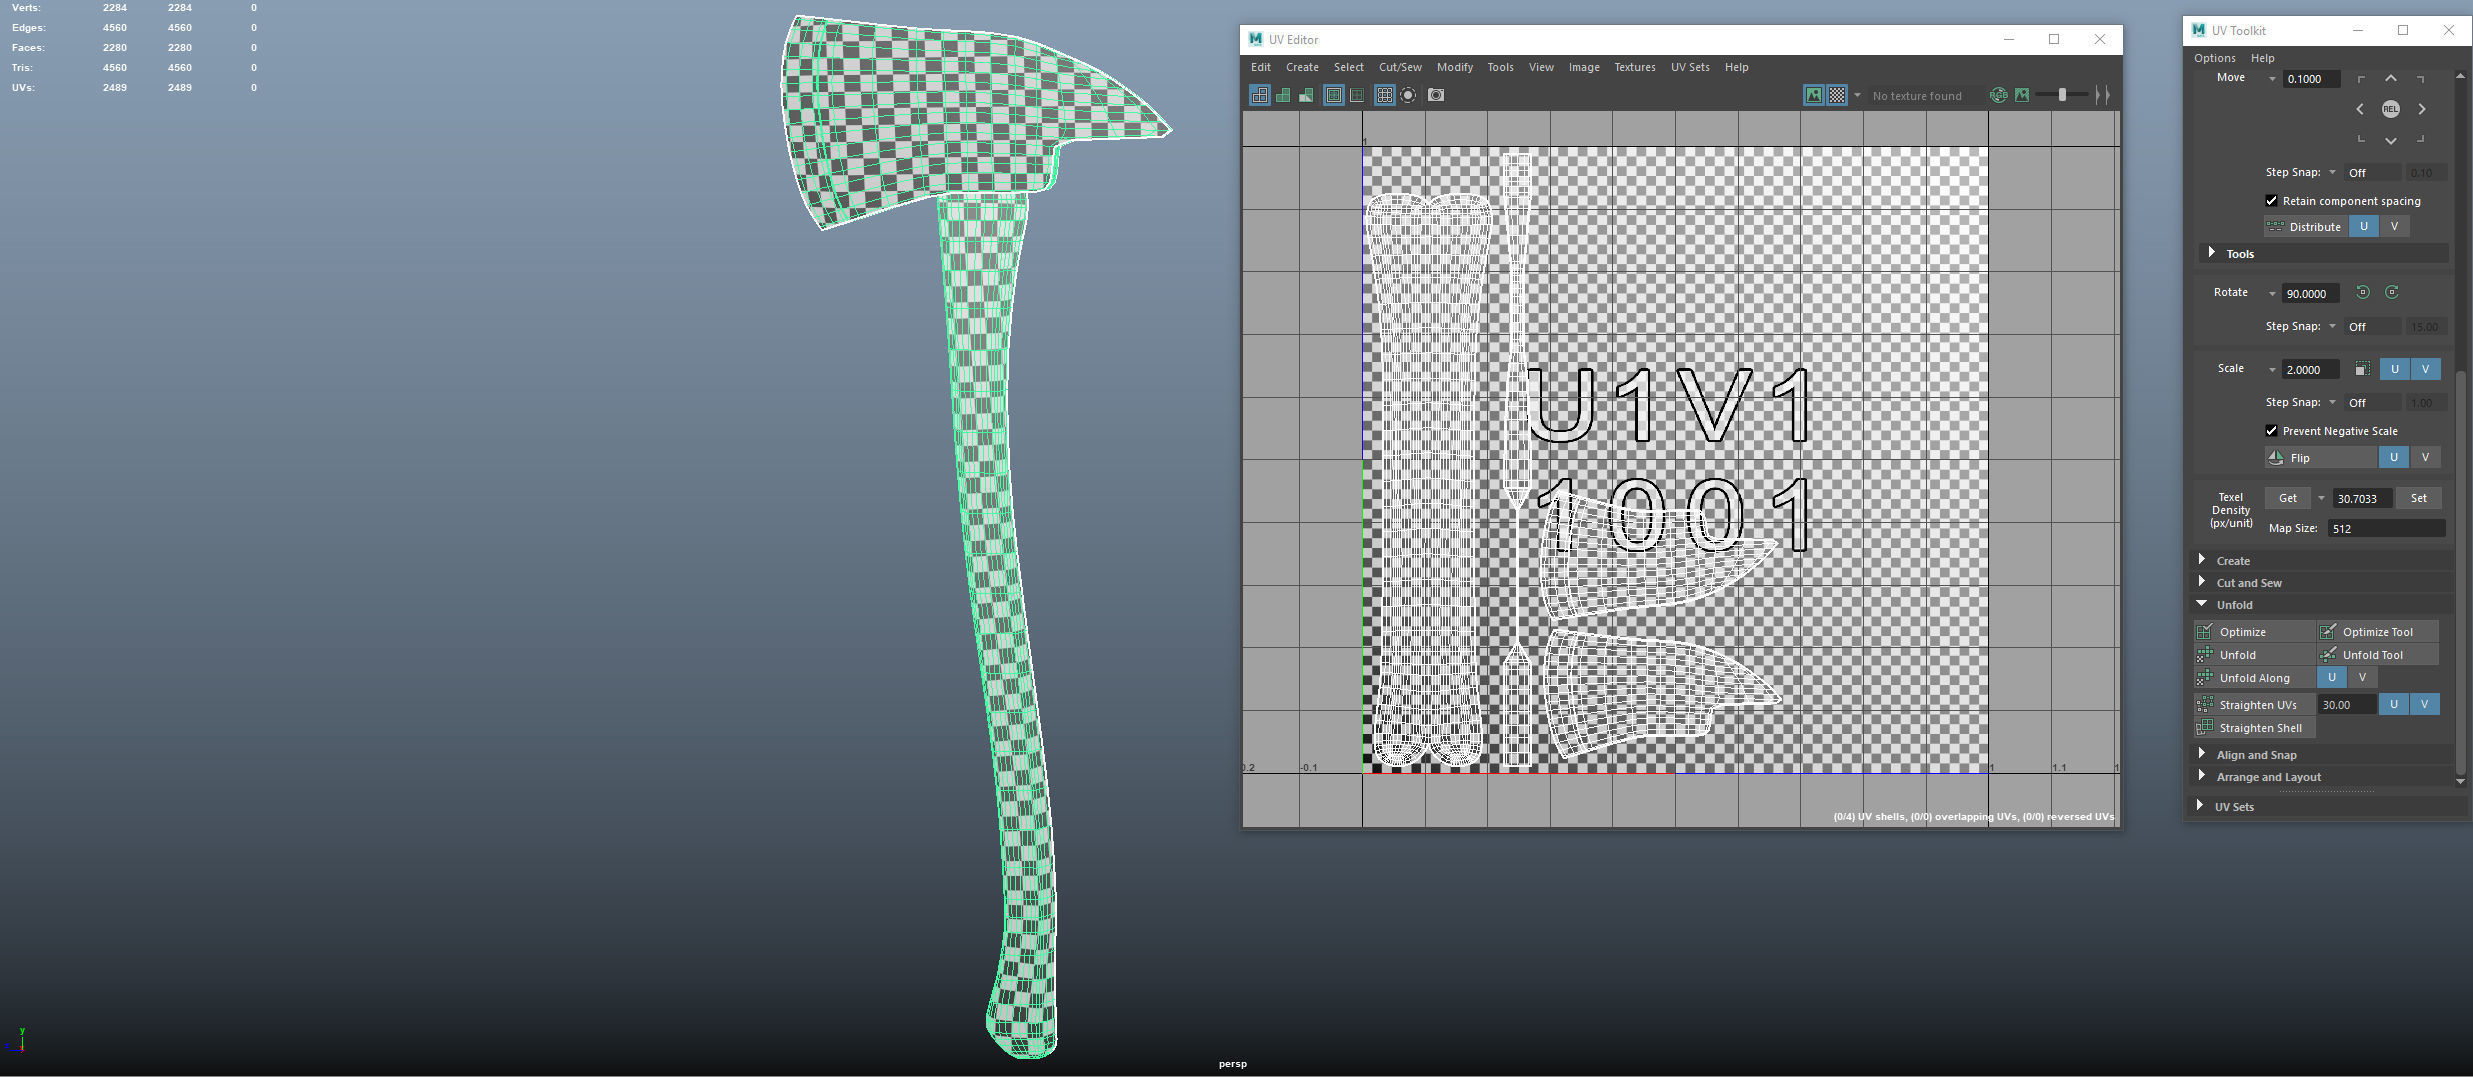The width and height of the screenshot is (2473, 1077).
Task: Open the Edit menu in UV Editor
Action: (x=1261, y=67)
